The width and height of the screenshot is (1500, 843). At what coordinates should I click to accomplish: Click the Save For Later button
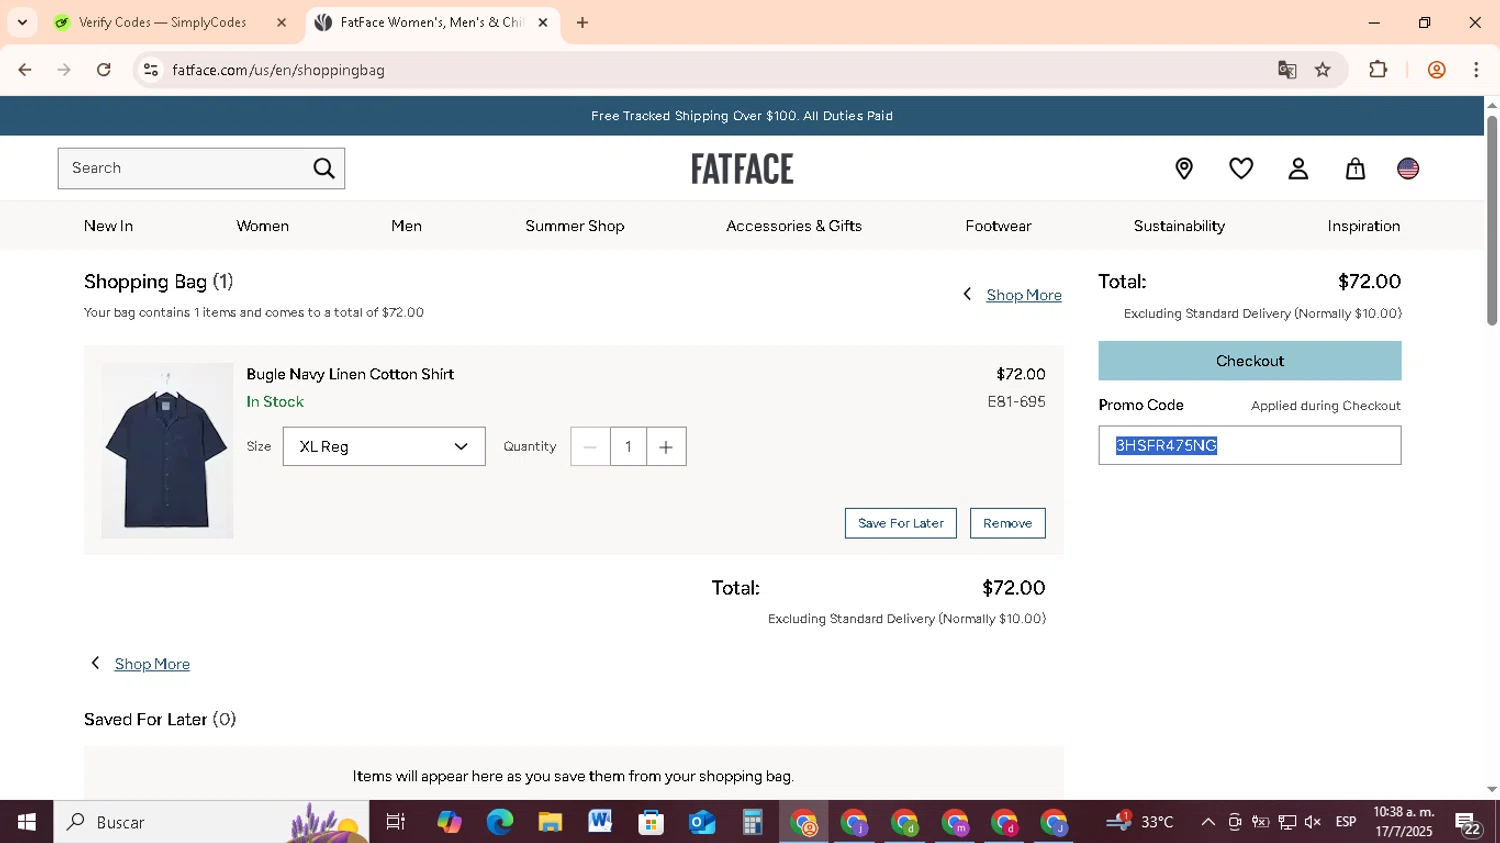pos(900,523)
